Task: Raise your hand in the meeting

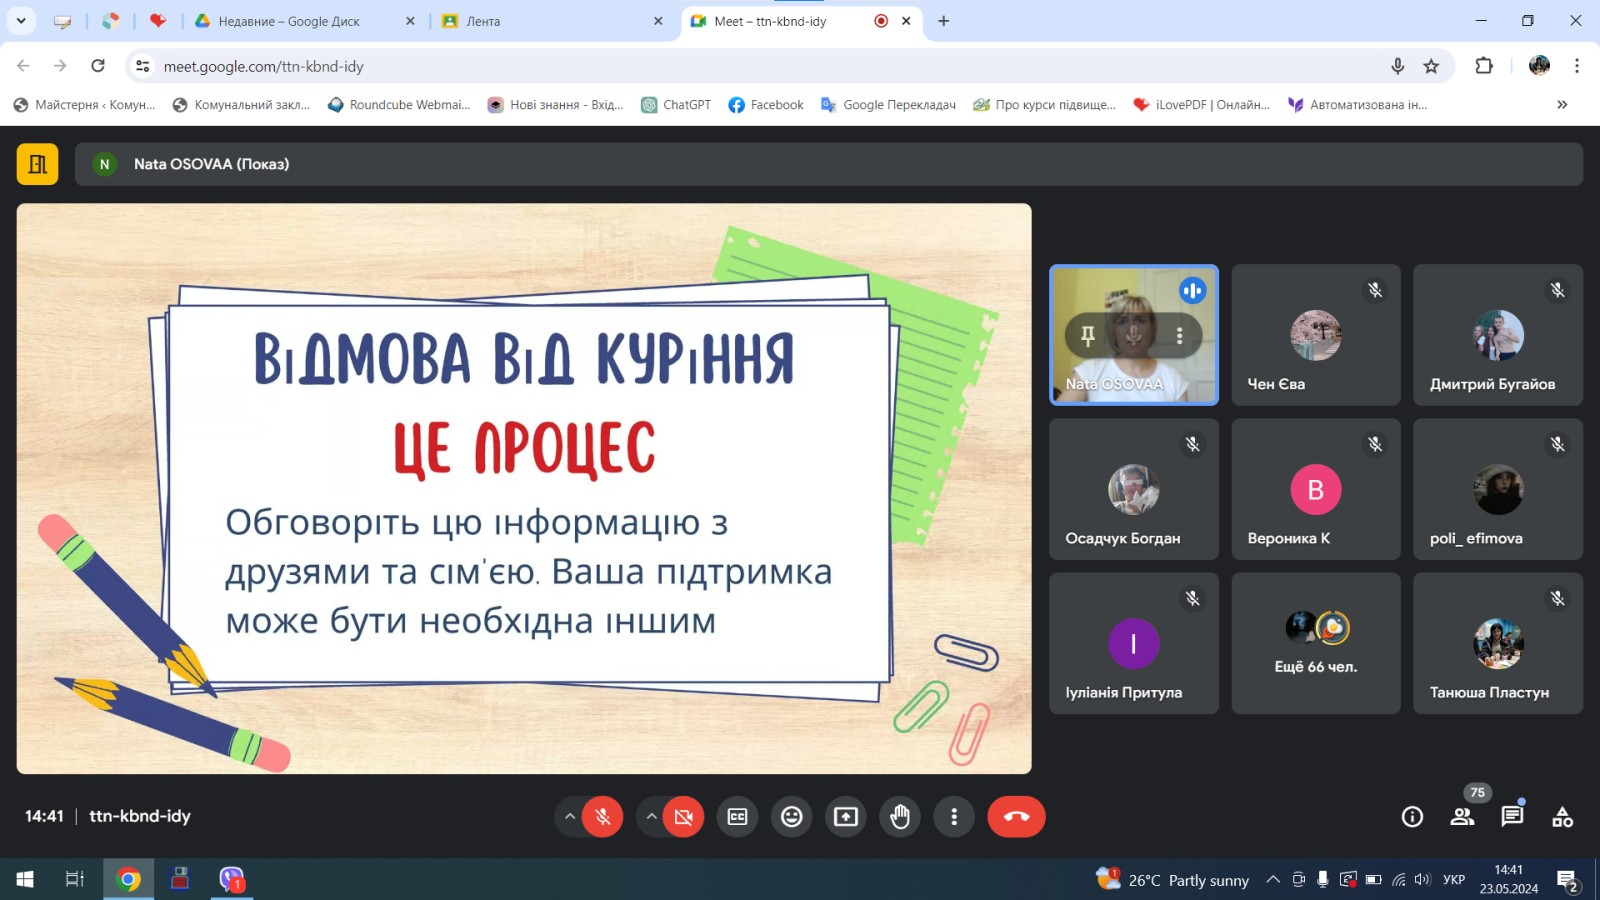Action: coord(900,817)
